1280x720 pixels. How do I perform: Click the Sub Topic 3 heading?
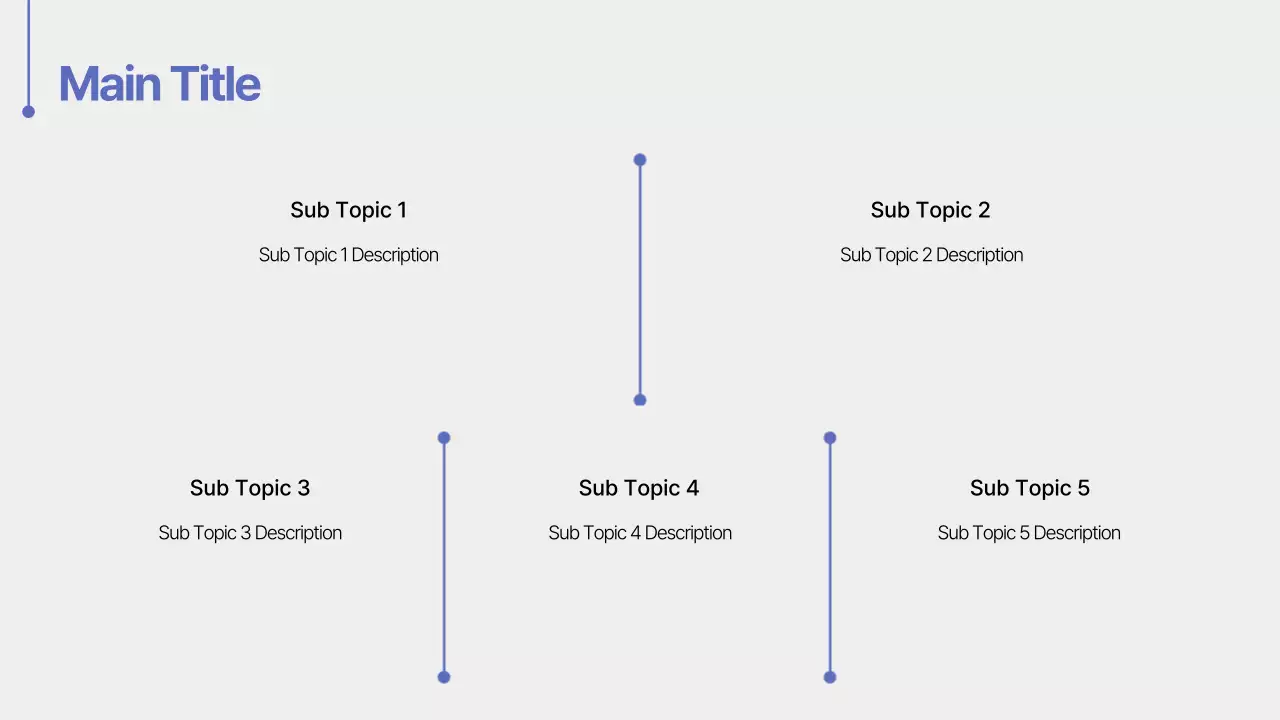pyautogui.click(x=250, y=488)
